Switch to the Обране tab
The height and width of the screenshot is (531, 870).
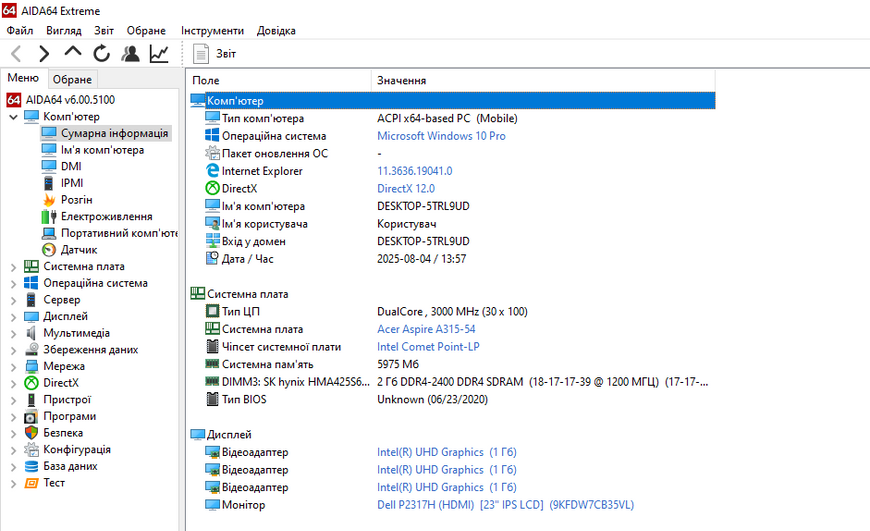[x=72, y=79]
